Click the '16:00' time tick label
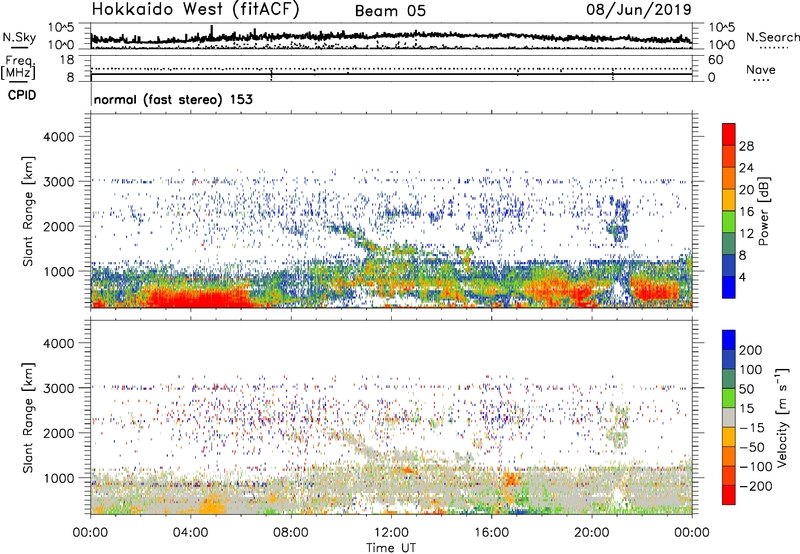The width and height of the screenshot is (800, 554). pos(491,533)
